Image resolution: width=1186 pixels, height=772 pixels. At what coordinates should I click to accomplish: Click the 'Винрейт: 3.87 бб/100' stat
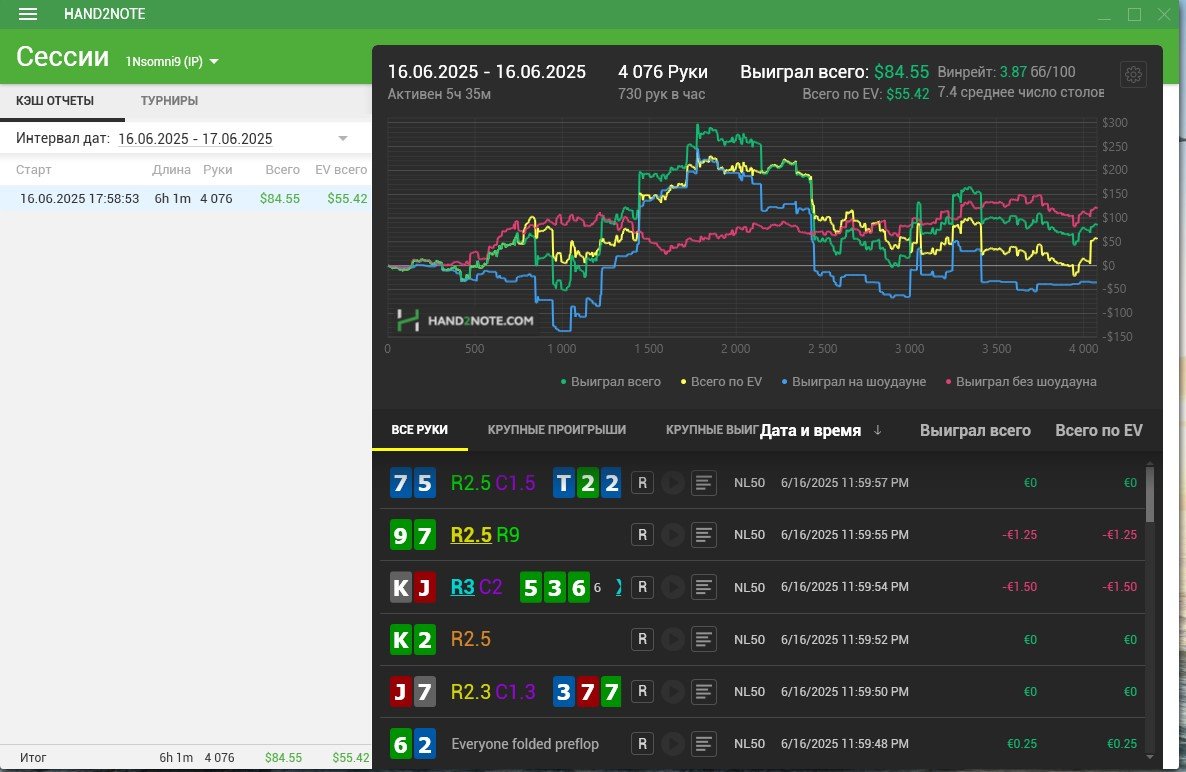click(1006, 72)
